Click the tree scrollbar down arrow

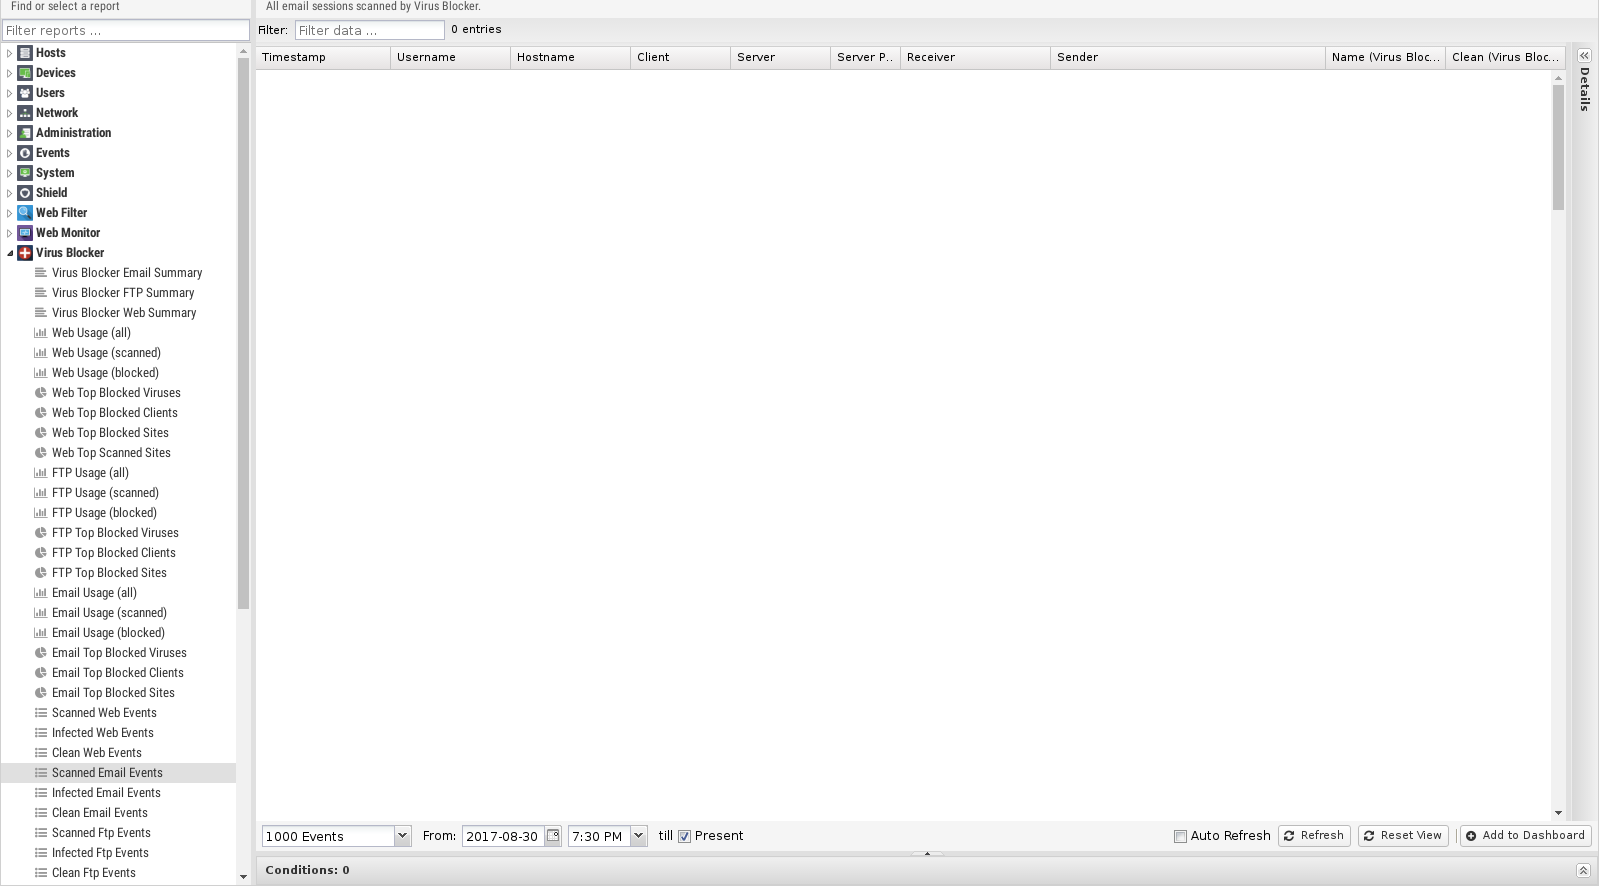243,877
